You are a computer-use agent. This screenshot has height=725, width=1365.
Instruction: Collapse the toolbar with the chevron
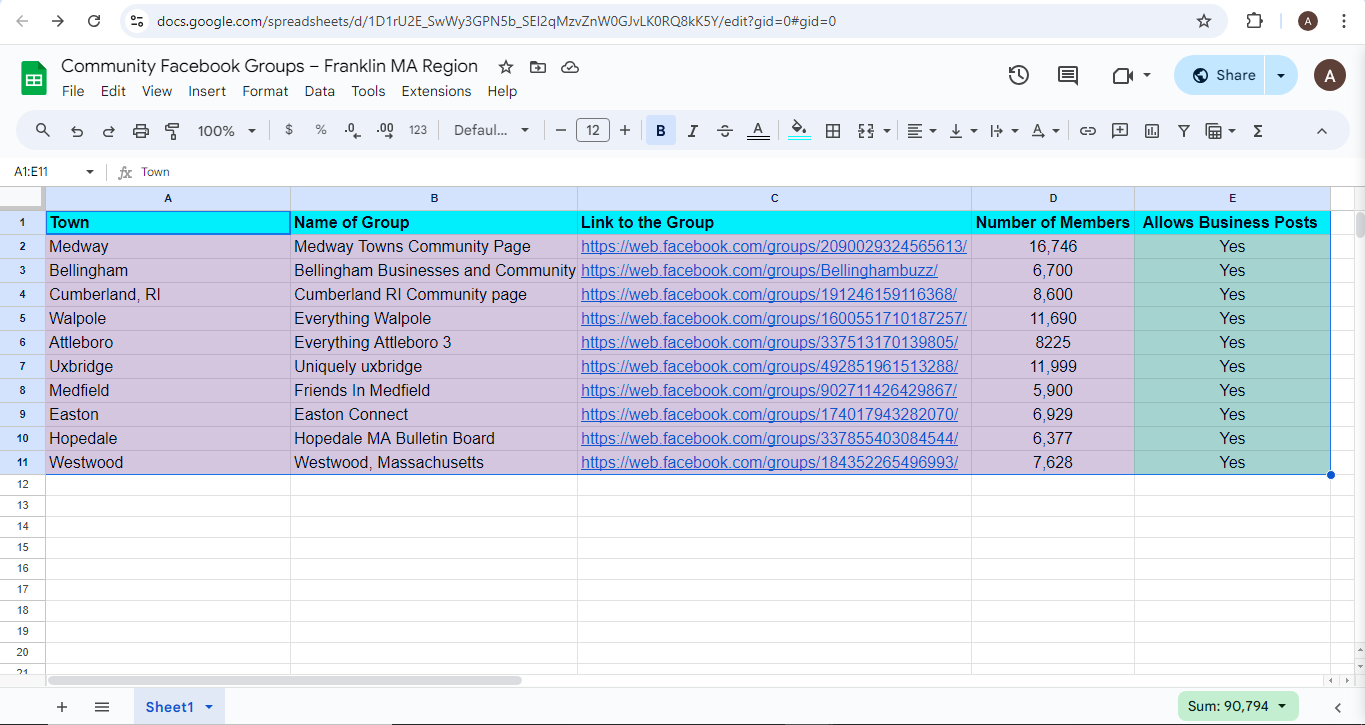click(1321, 130)
